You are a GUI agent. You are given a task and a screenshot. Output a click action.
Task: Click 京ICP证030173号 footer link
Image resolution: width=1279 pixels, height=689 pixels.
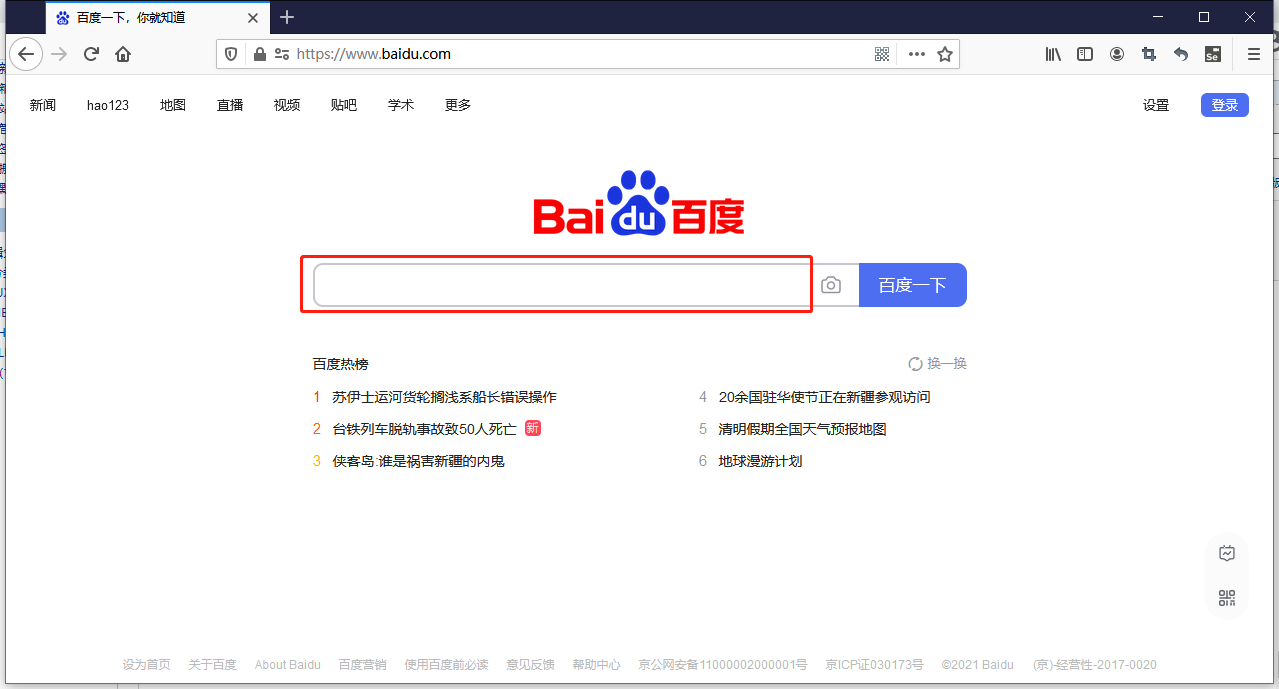pyautogui.click(x=874, y=665)
